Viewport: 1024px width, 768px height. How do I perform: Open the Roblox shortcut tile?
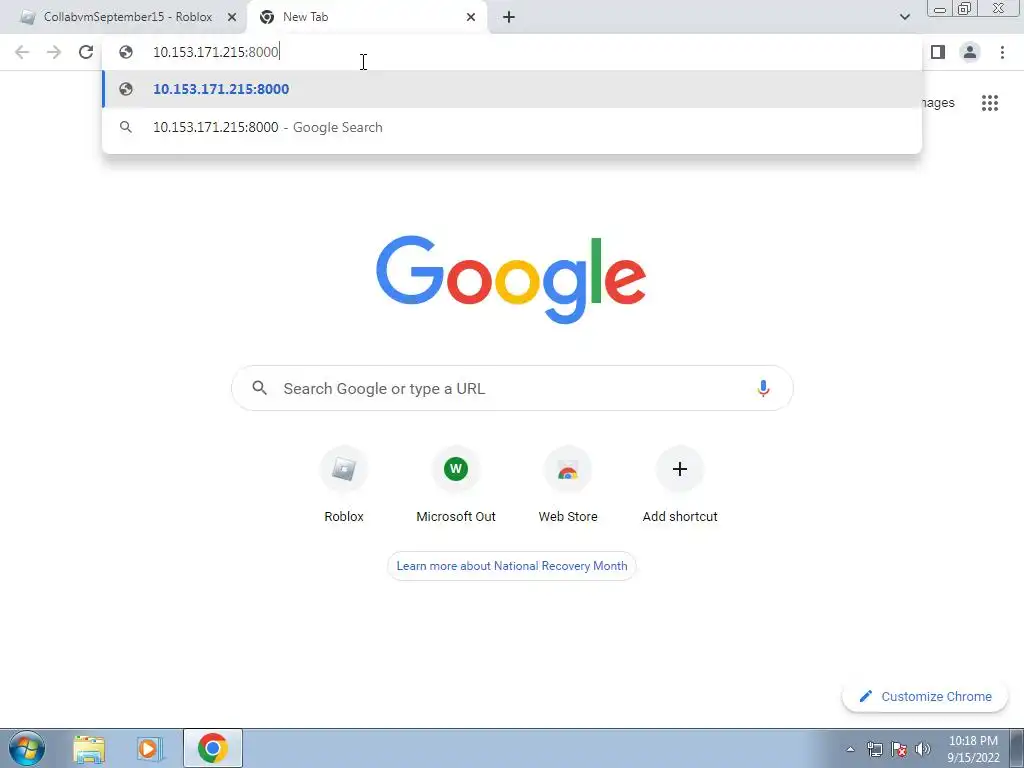pos(344,485)
